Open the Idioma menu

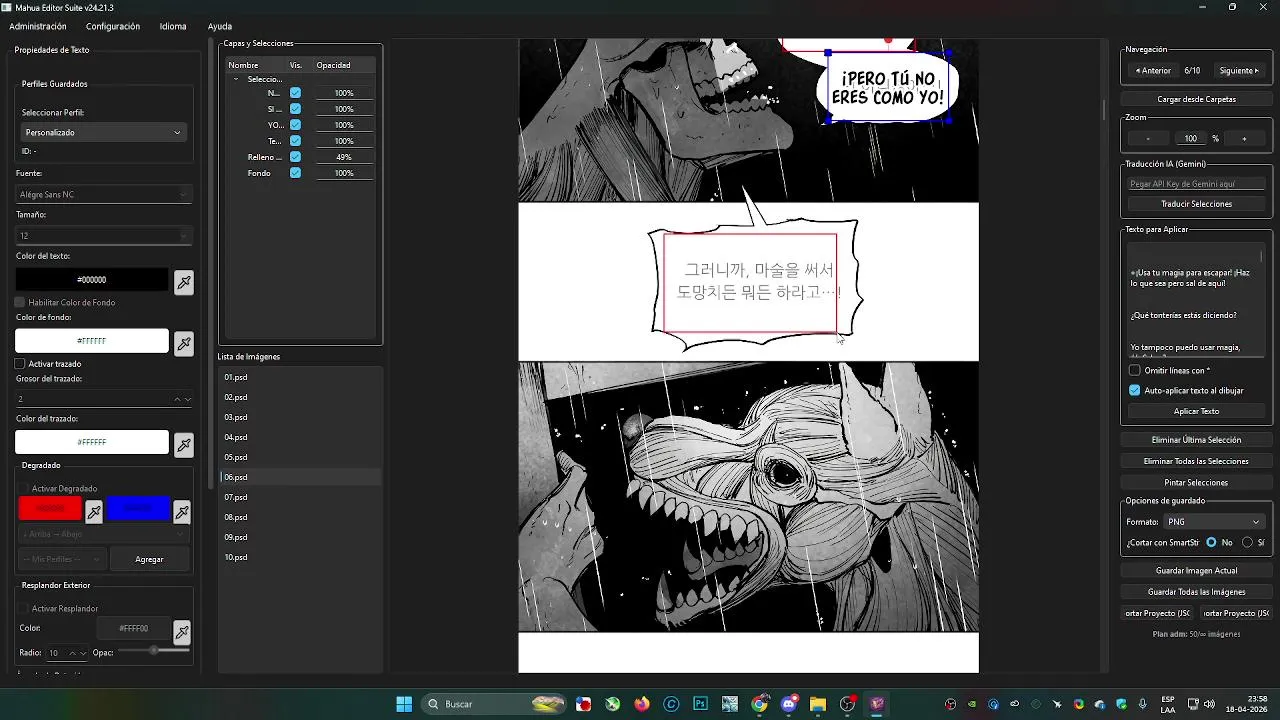173,26
